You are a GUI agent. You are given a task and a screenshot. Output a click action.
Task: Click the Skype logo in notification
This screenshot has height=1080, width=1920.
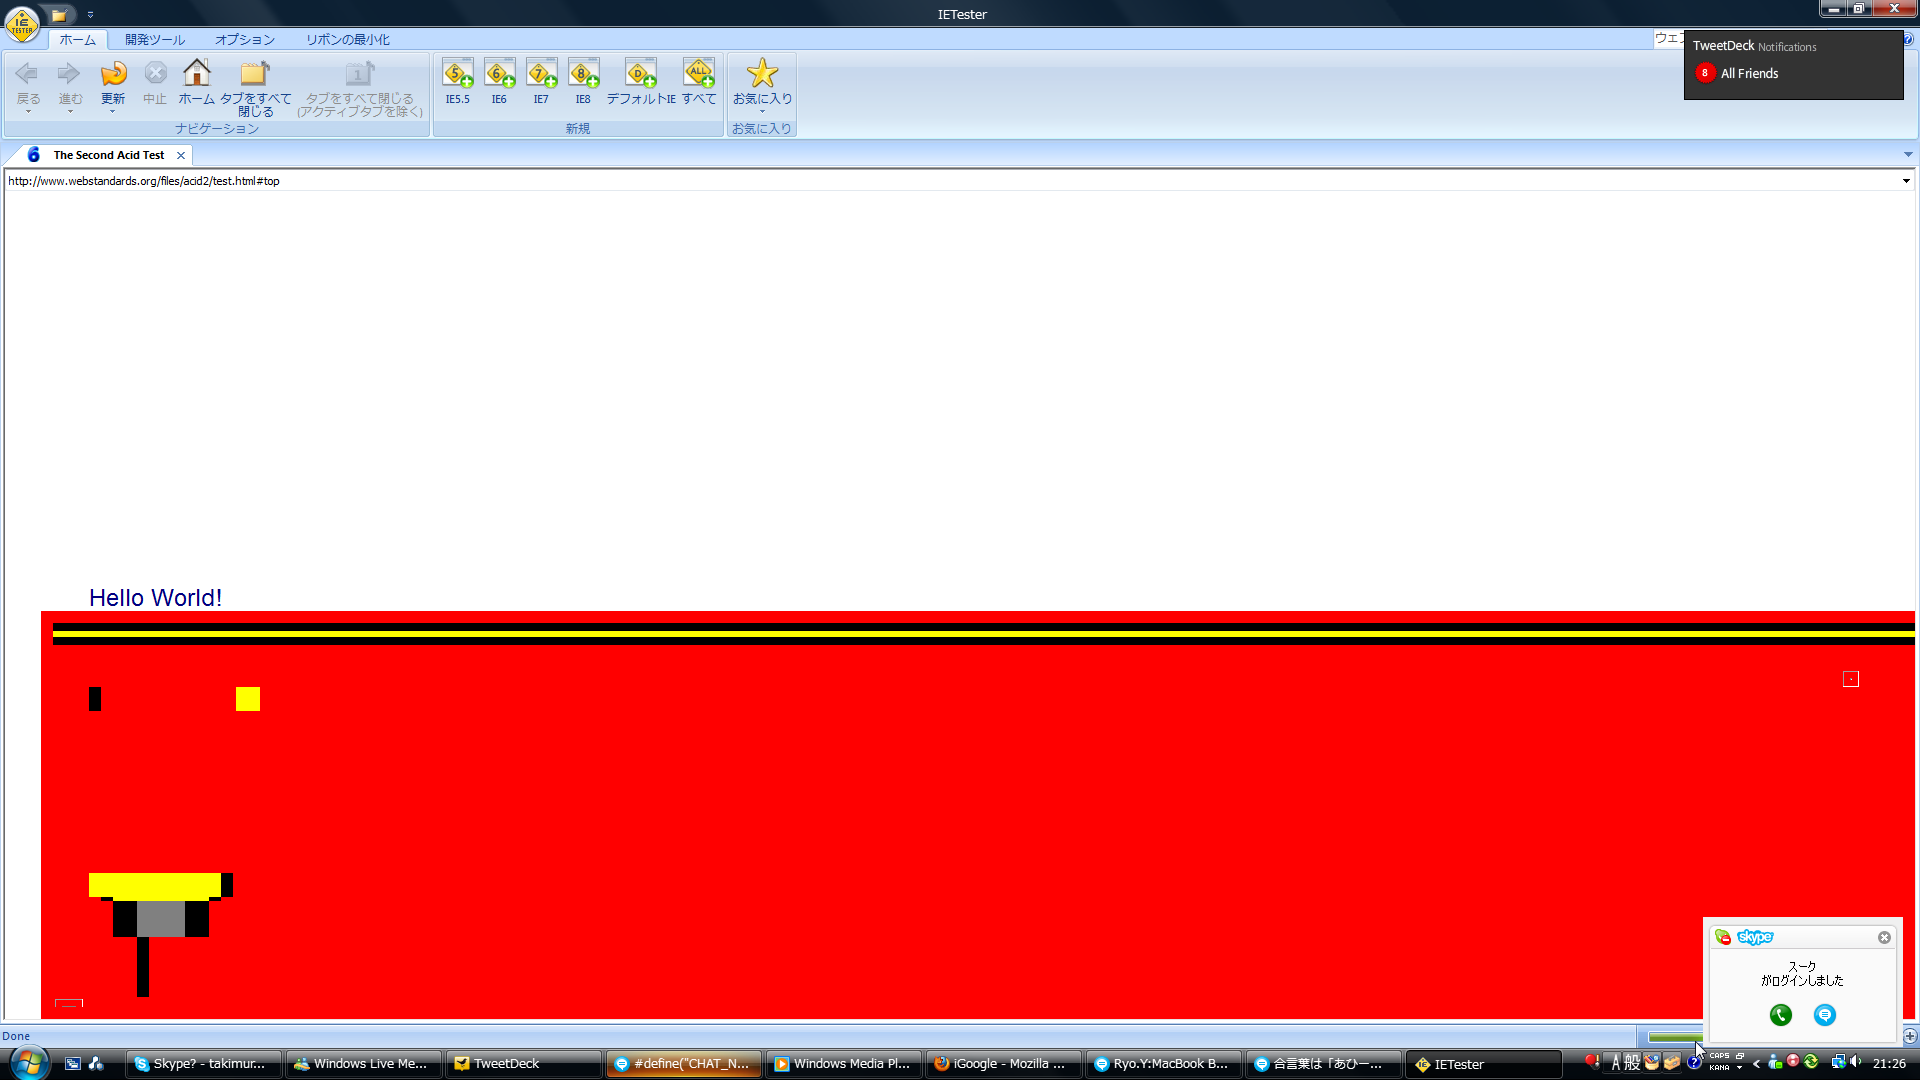click(x=1755, y=937)
